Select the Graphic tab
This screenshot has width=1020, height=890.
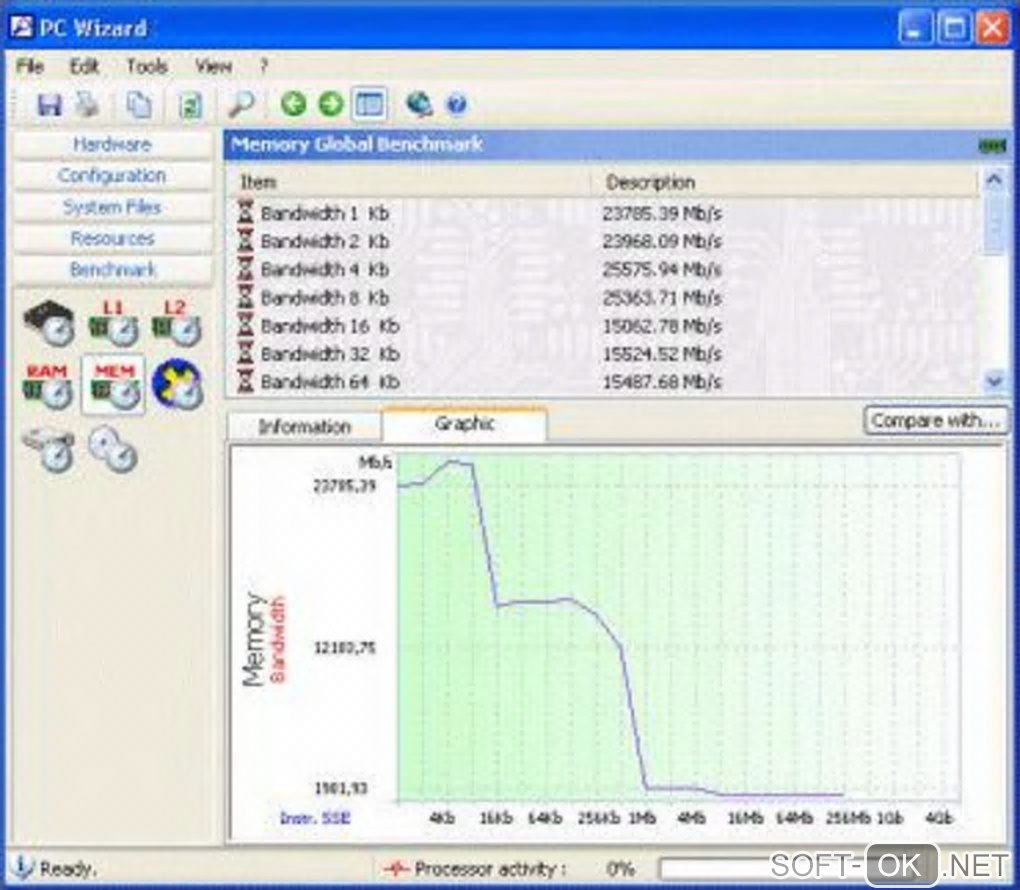[464, 424]
